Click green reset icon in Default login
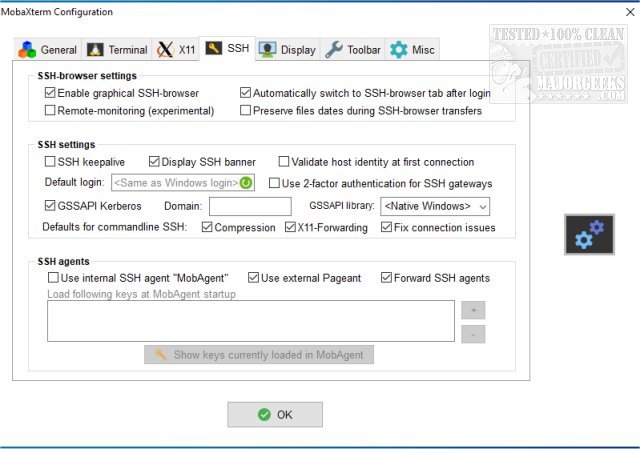 tap(246, 182)
